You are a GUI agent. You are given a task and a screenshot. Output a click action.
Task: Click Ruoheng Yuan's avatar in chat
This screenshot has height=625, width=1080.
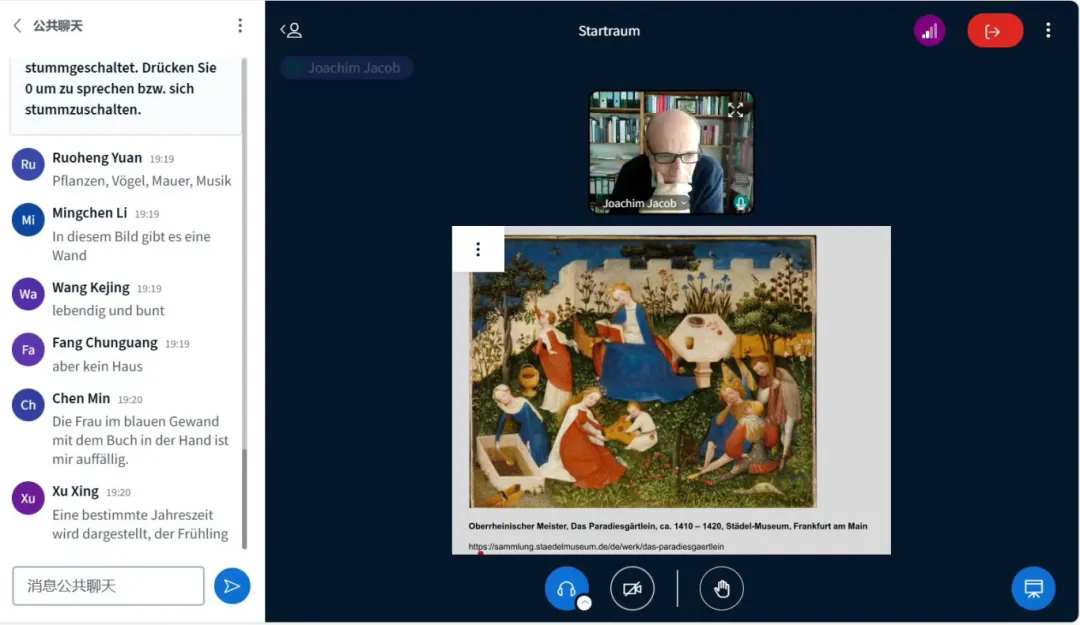[x=28, y=165]
